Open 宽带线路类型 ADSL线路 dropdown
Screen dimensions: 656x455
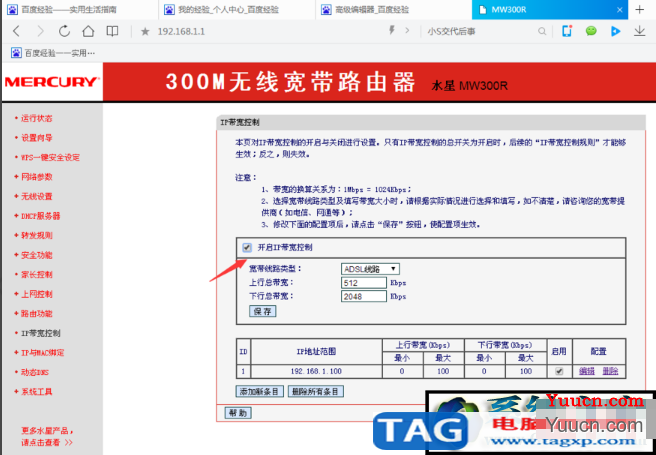click(x=370, y=269)
